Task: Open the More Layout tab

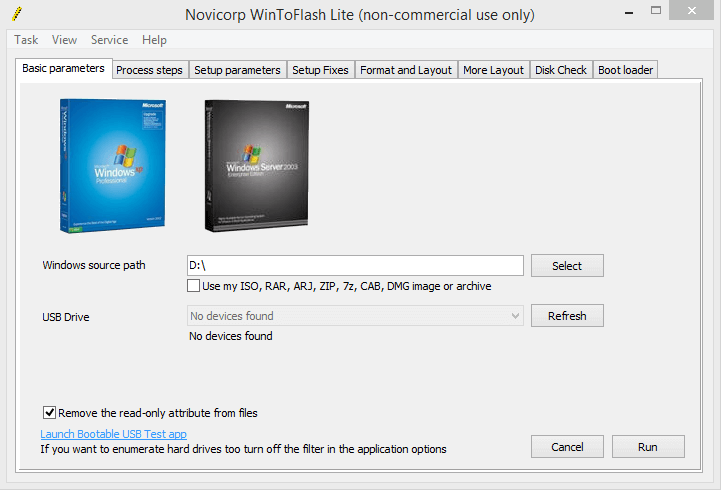Action: [x=493, y=70]
